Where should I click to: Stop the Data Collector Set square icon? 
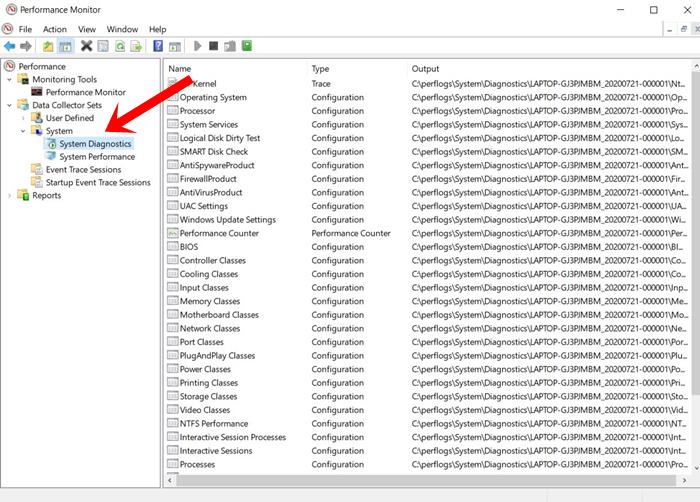tap(213, 46)
